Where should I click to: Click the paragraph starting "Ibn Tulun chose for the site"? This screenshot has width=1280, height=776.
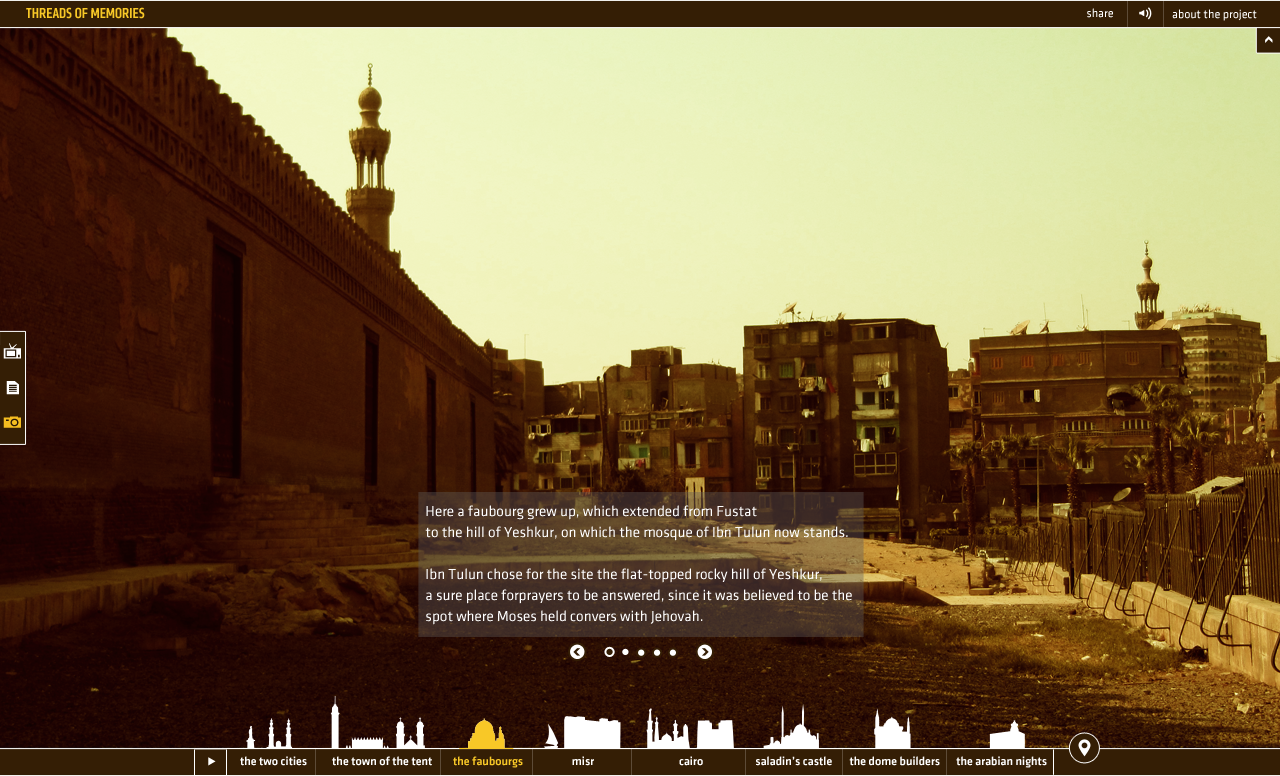point(639,596)
